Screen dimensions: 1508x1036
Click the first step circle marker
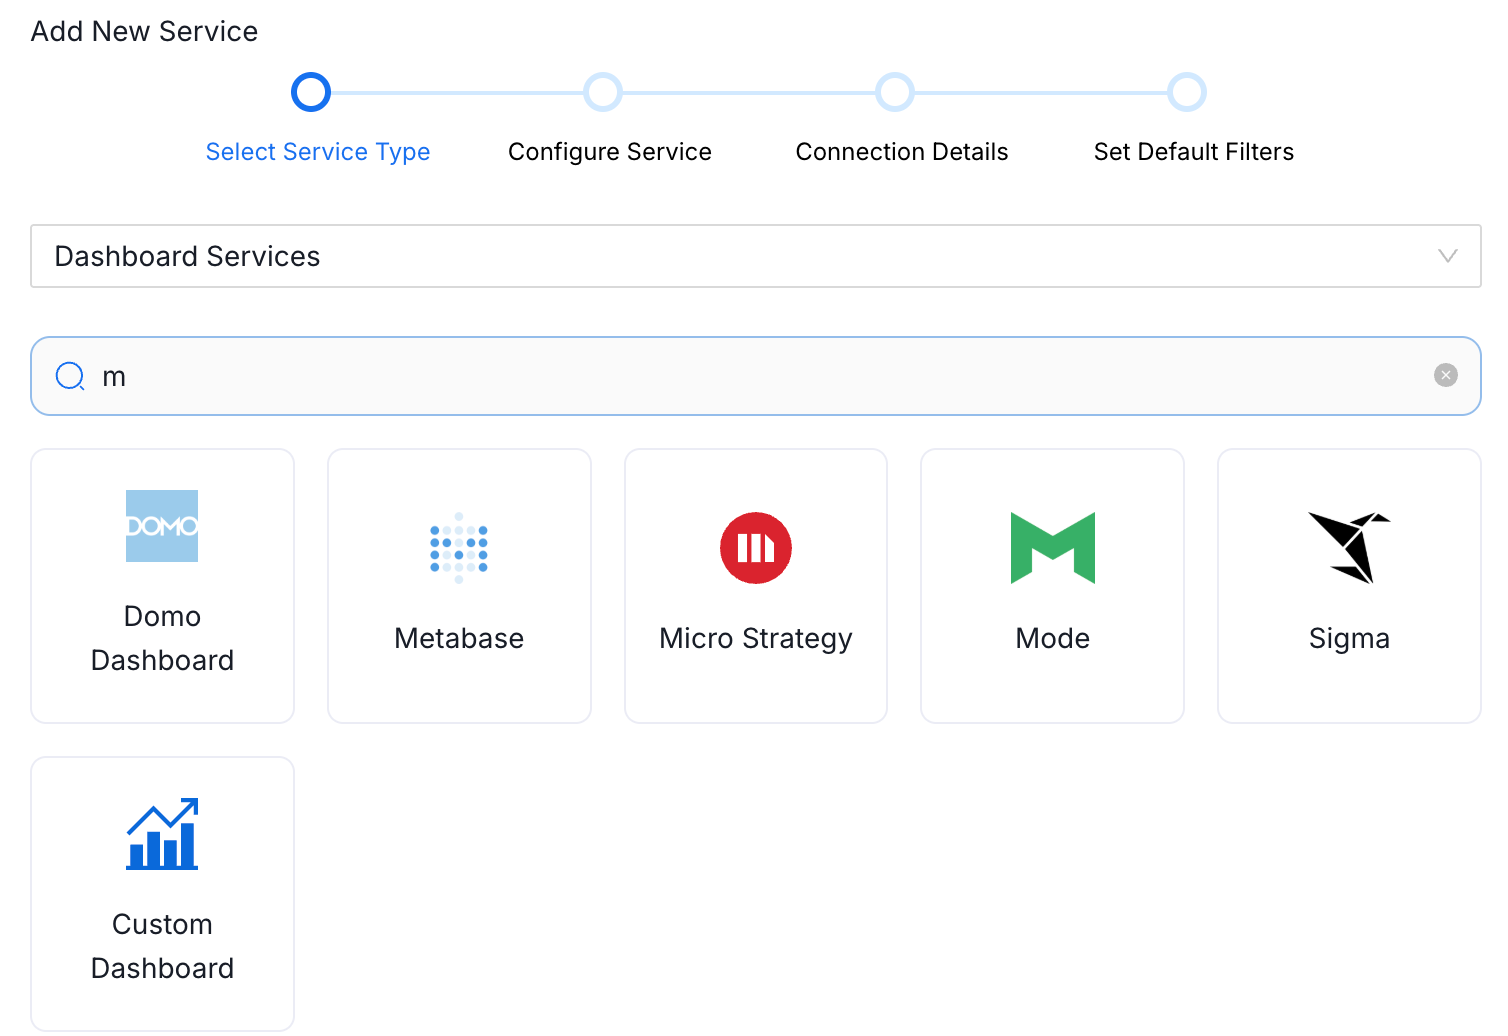tap(311, 92)
